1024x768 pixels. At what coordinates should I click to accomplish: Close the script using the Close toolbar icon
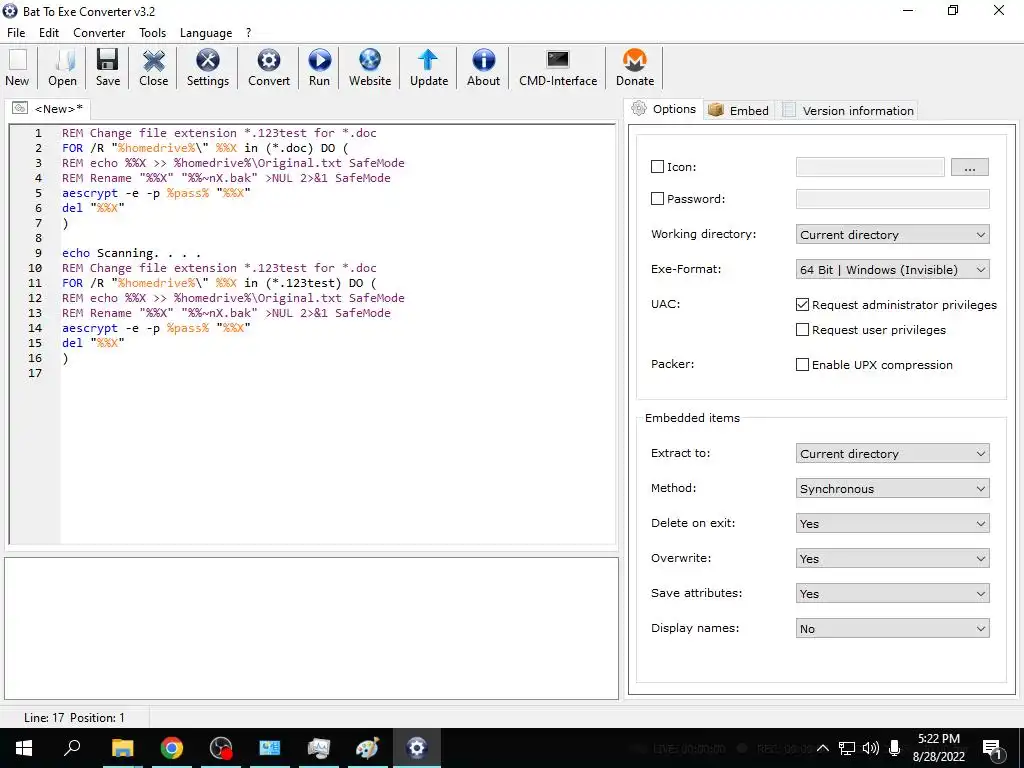pyautogui.click(x=153, y=68)
